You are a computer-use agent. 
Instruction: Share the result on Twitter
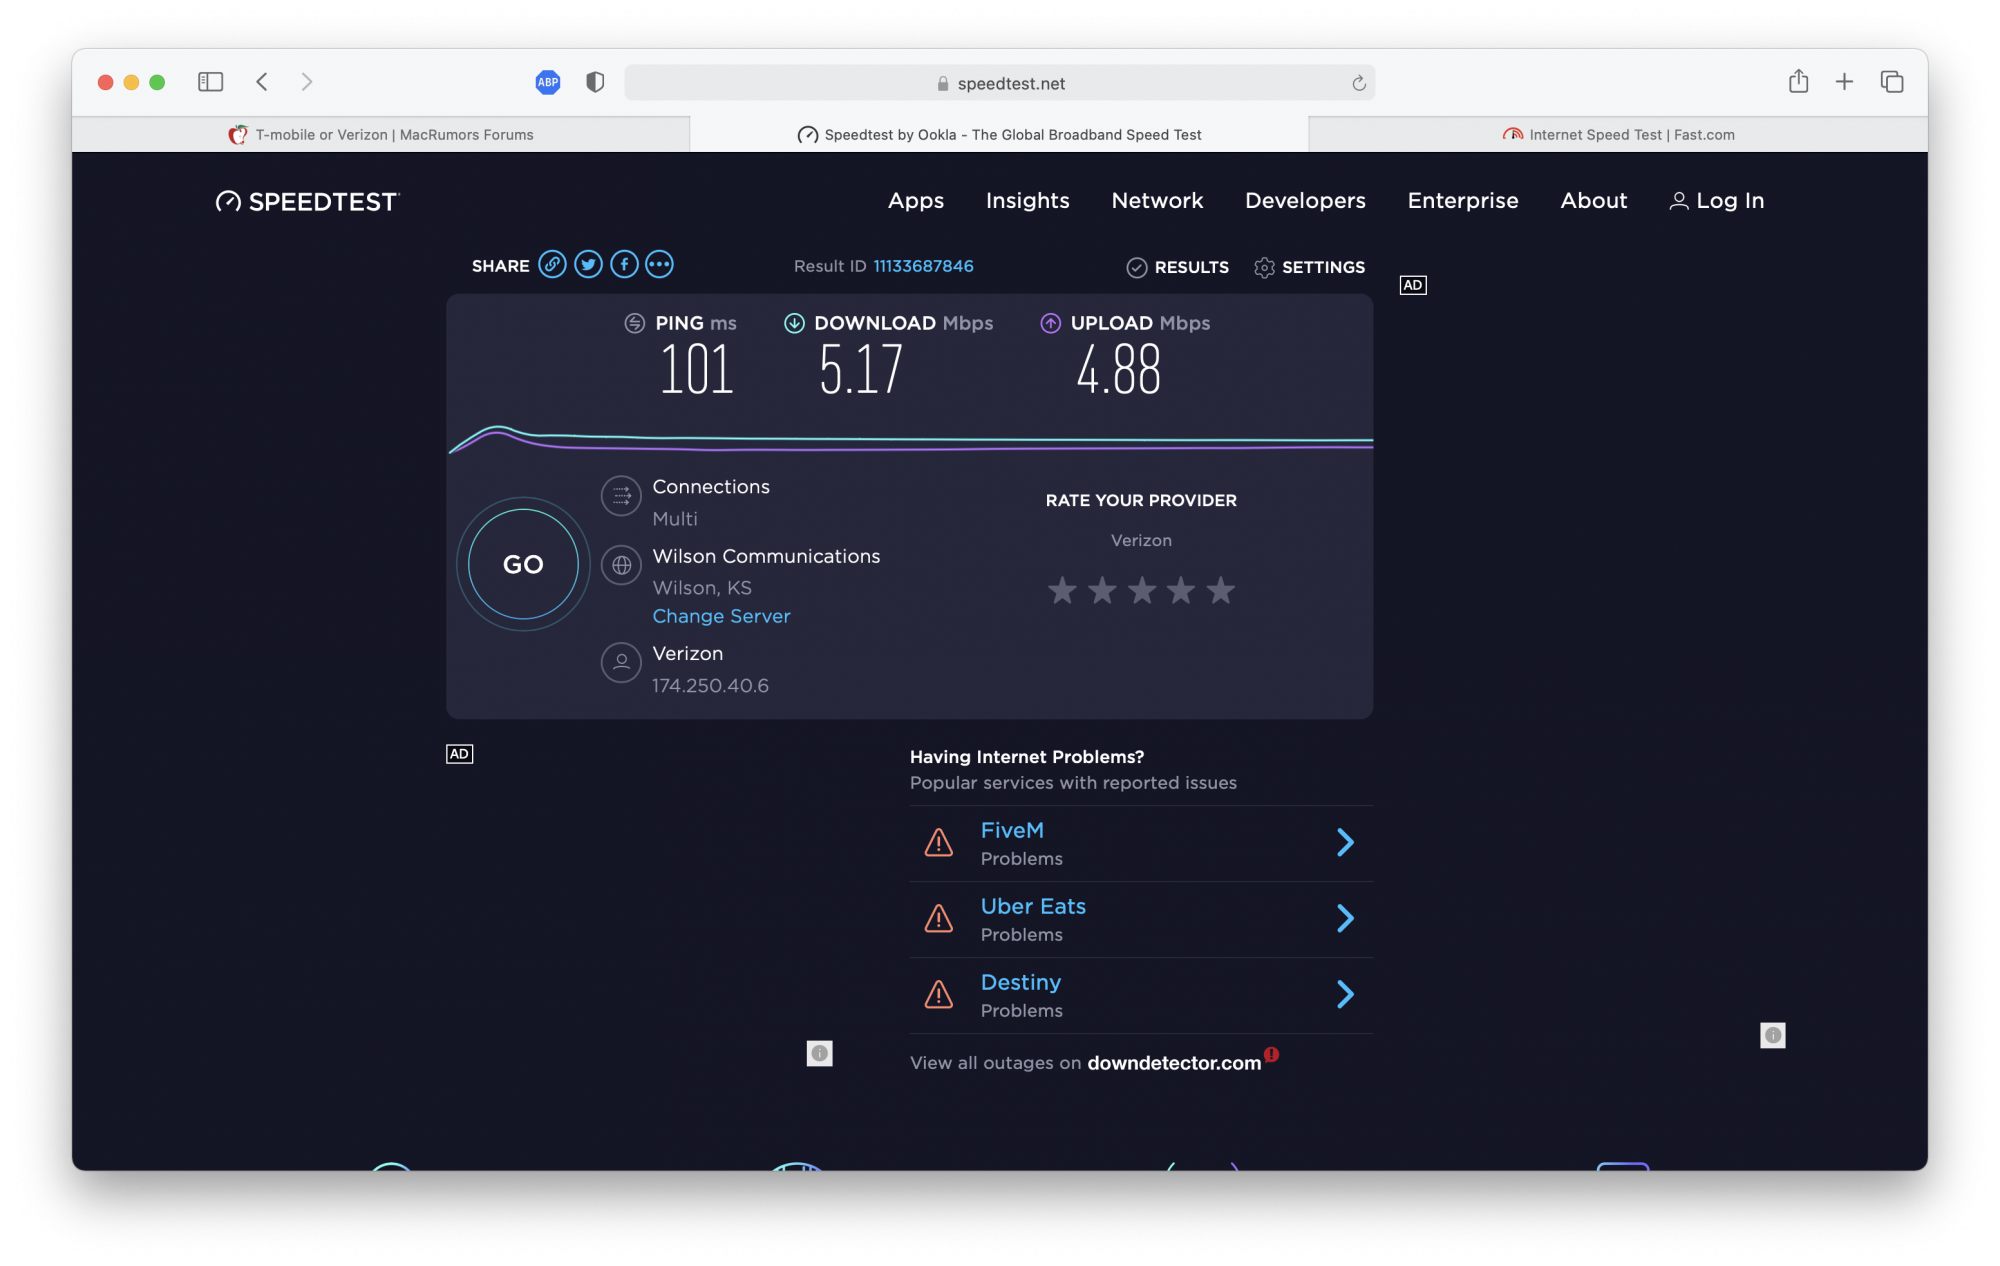coord(588,265)
